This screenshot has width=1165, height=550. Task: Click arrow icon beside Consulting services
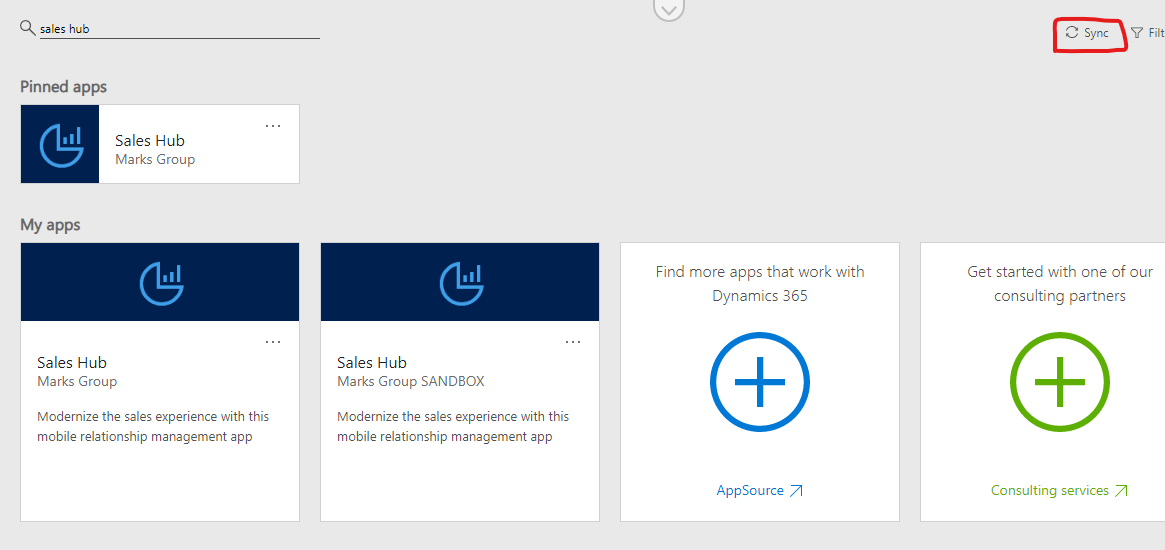1121,491
